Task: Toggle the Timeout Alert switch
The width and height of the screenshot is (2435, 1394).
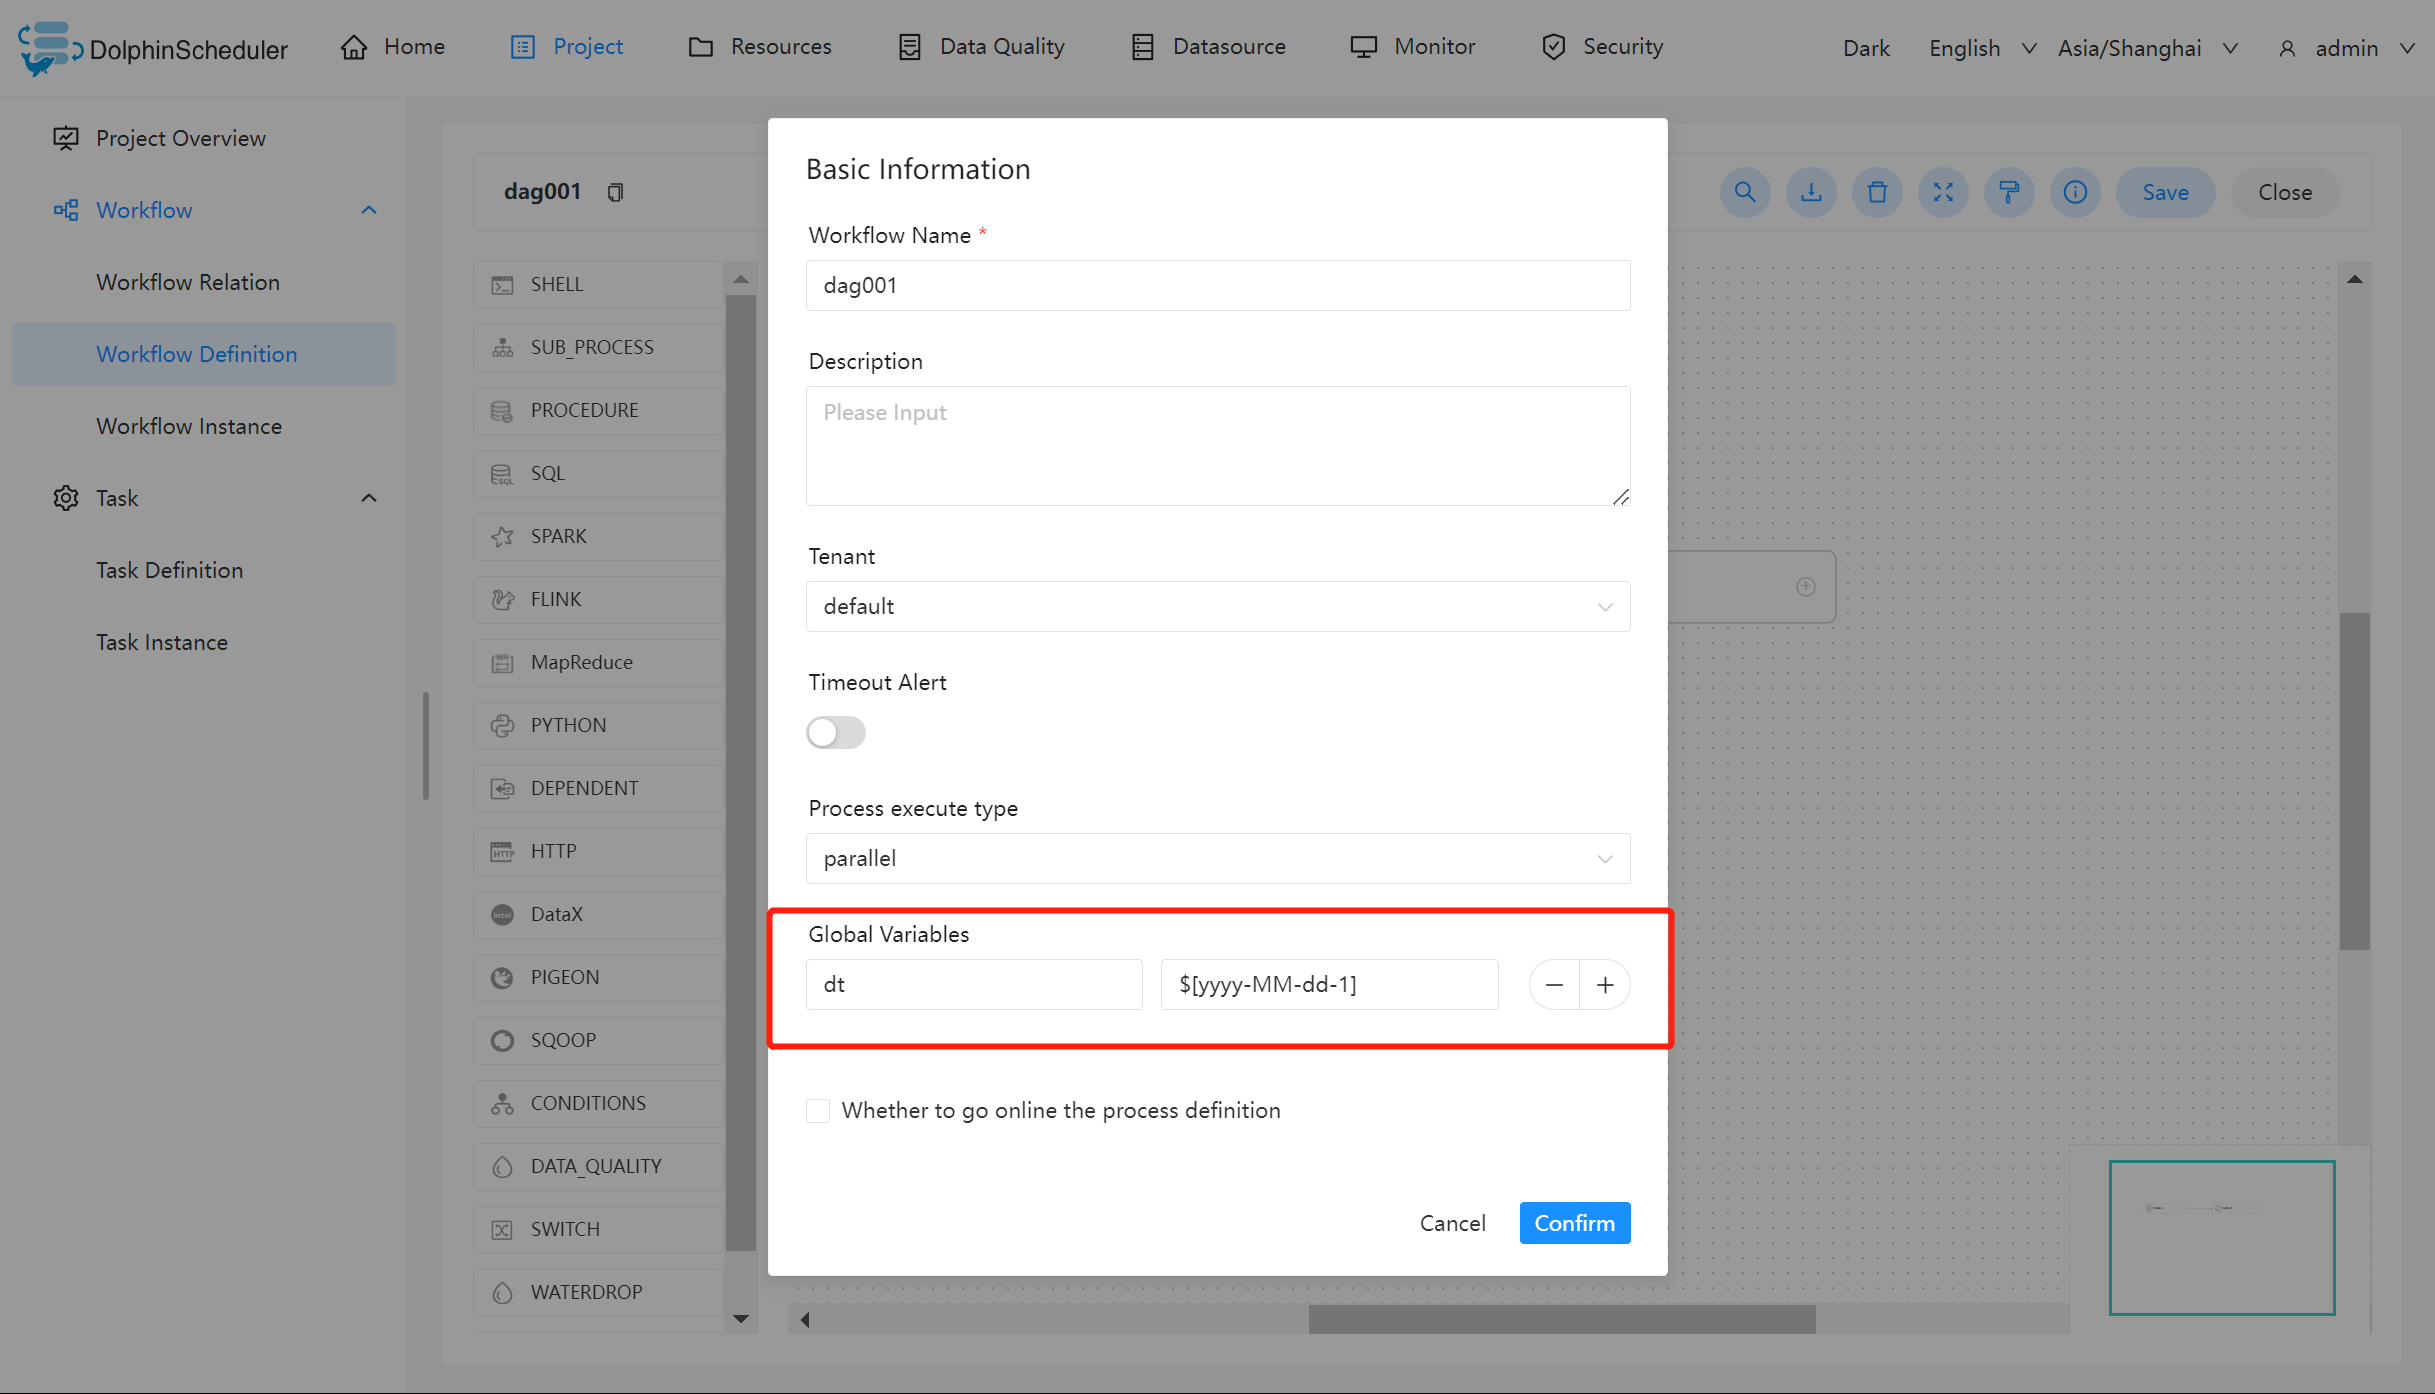Action: click(x=836, y=732)
